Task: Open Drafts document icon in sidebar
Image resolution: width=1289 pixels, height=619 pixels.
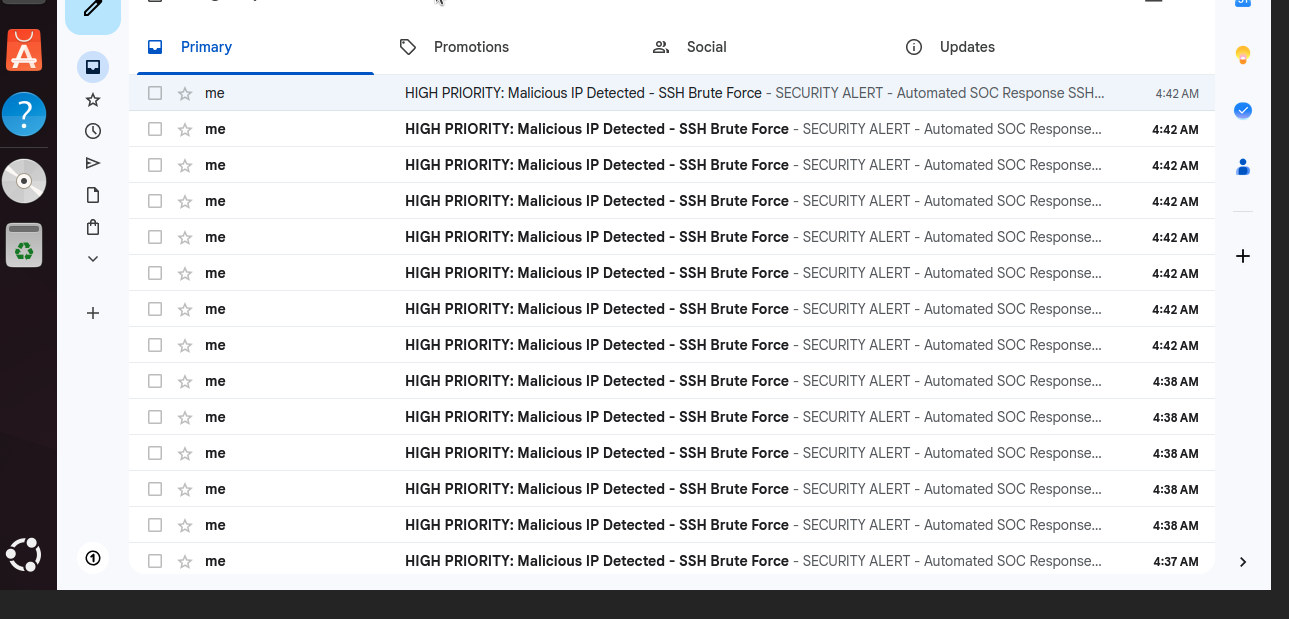Action: (93, 195)
